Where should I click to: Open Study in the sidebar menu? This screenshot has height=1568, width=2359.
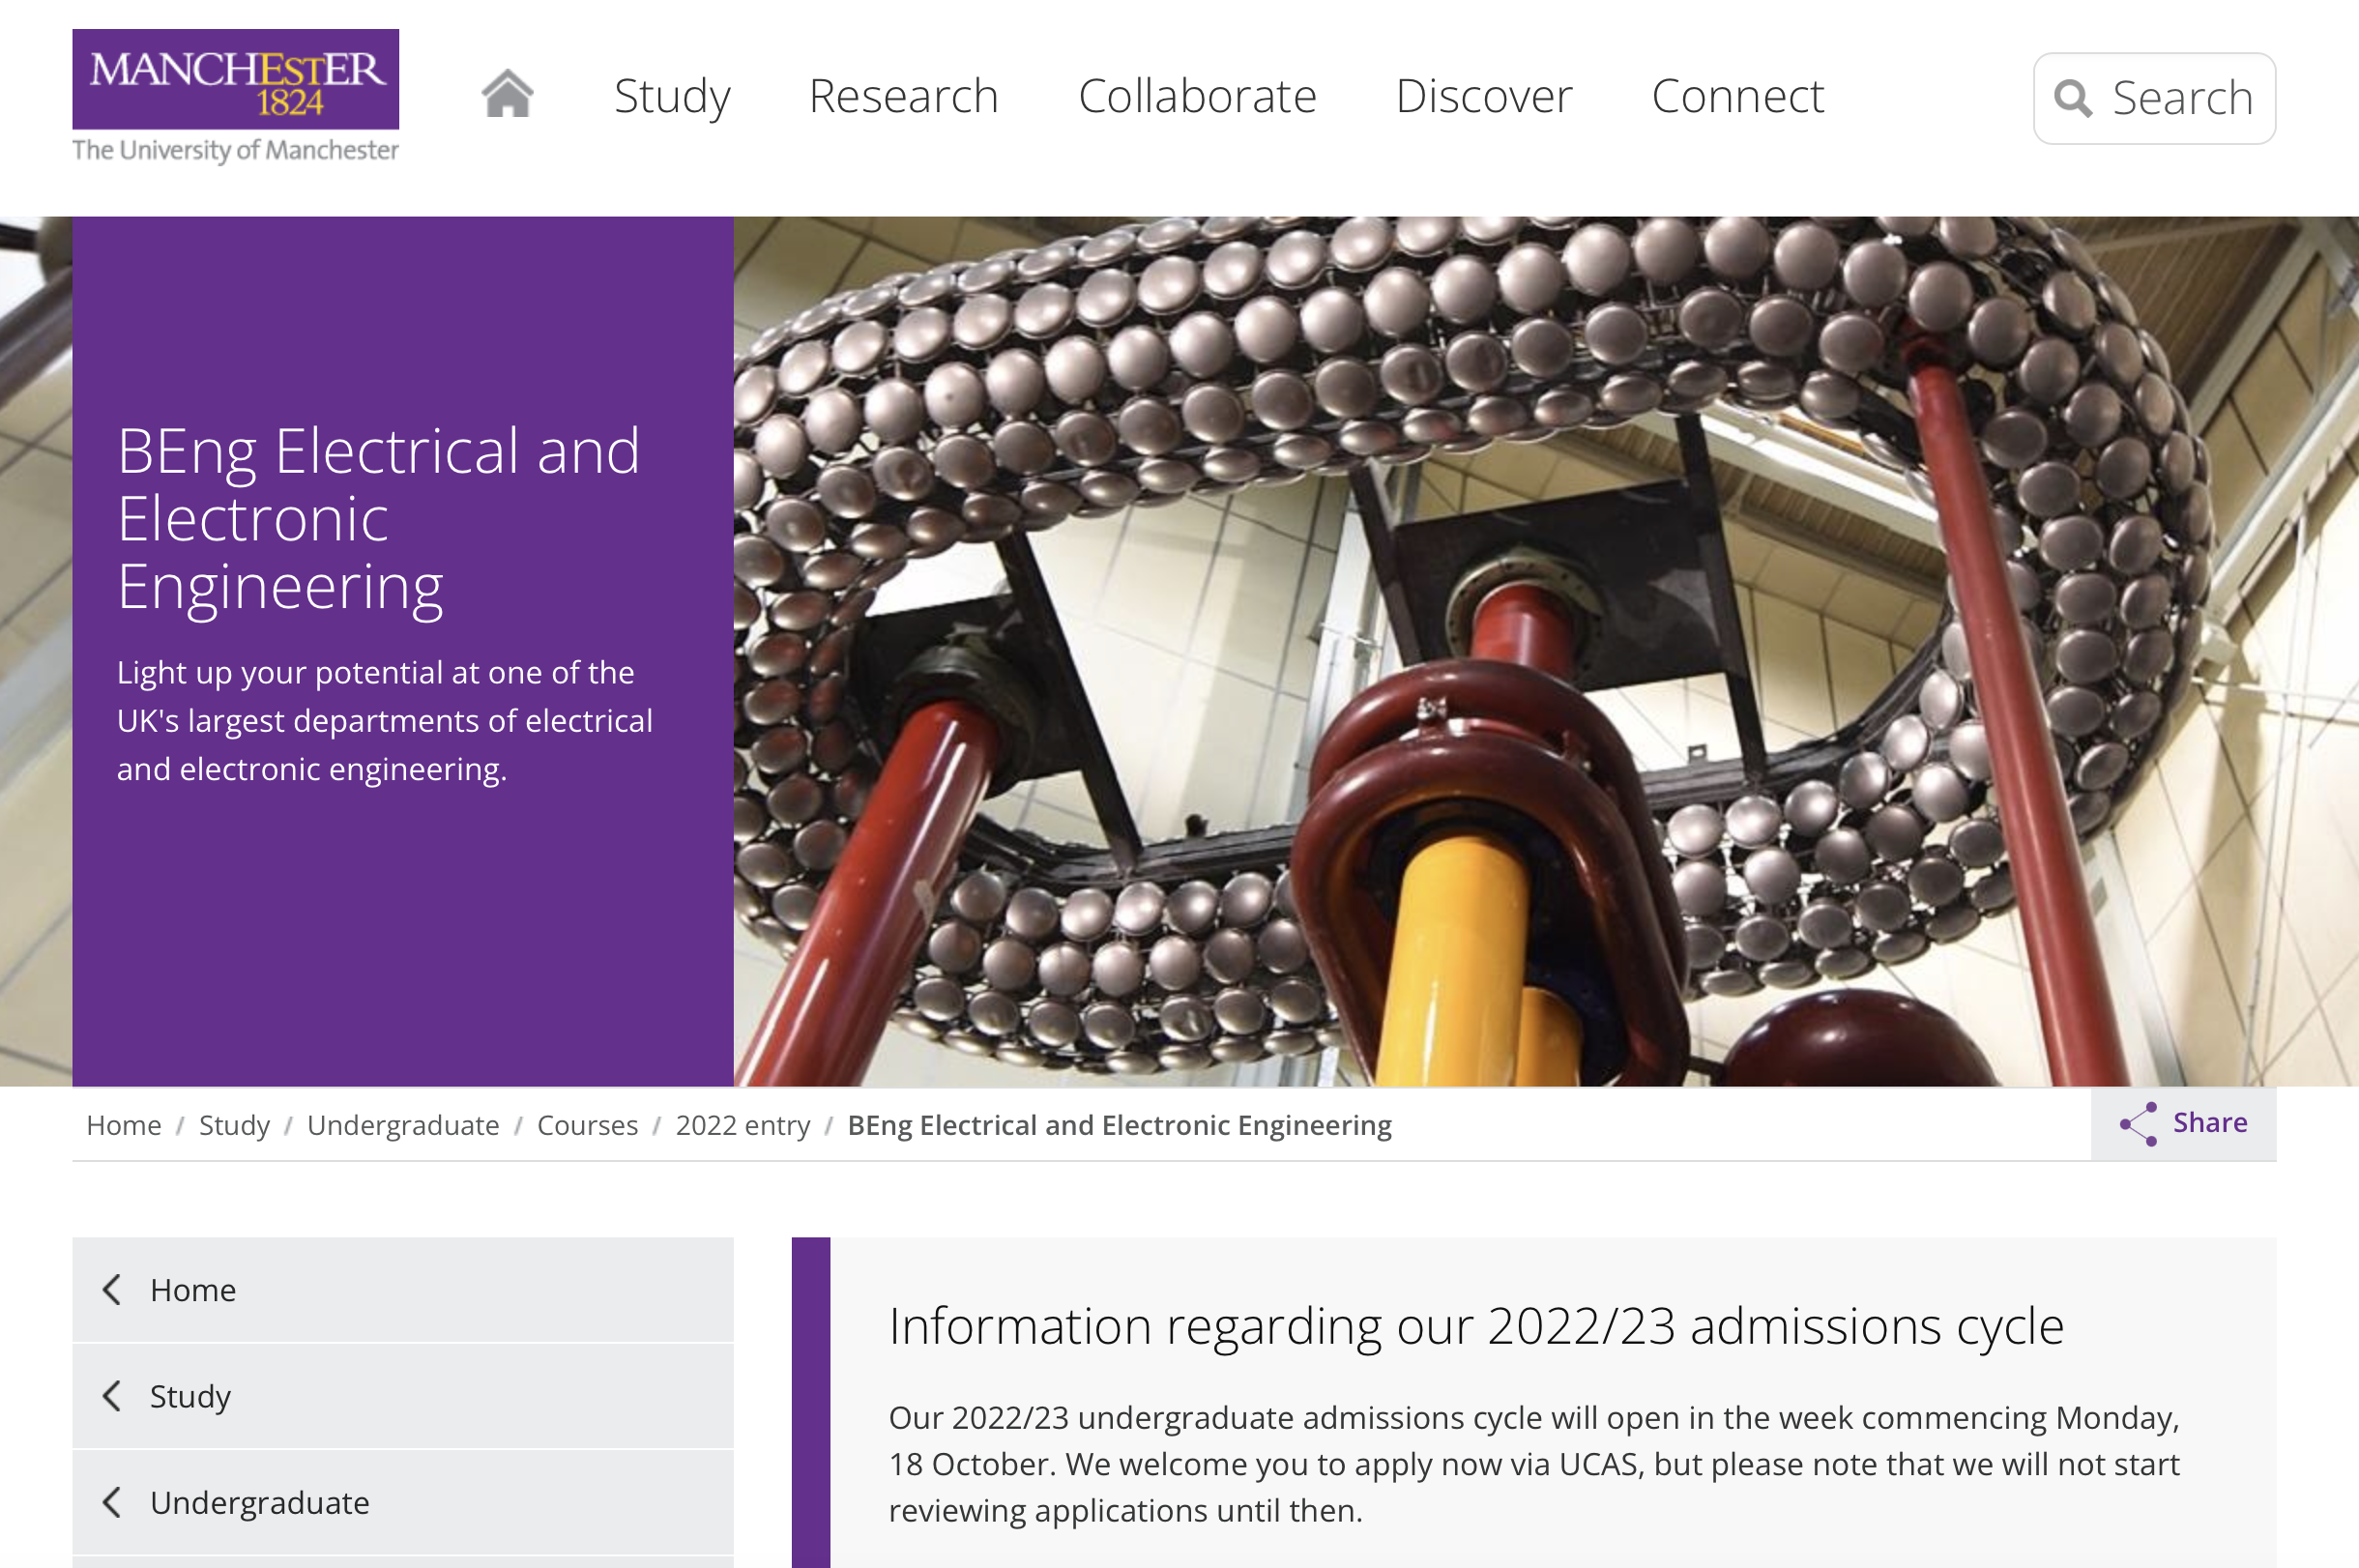click(x=403, y=1395)
